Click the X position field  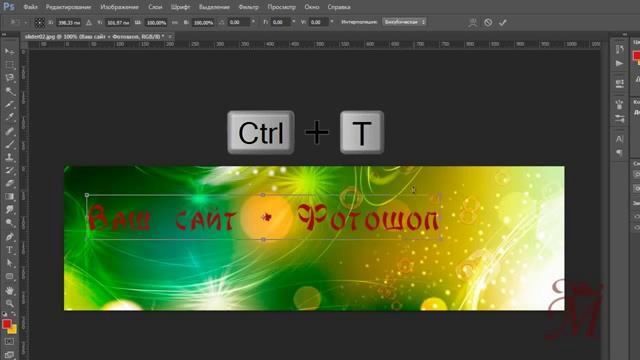(68, 22)
